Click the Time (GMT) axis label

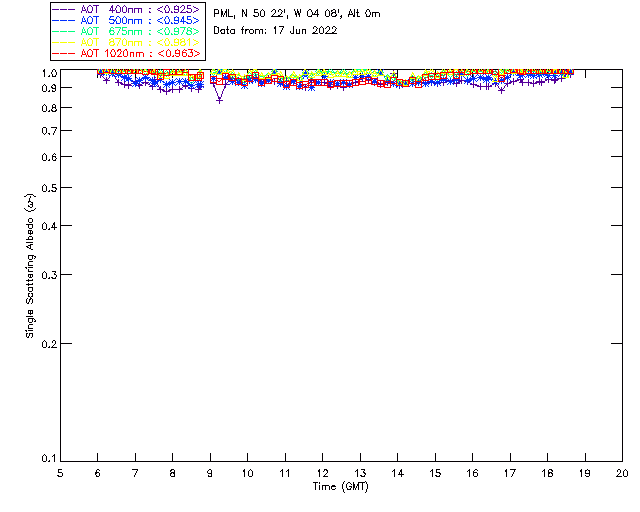(340, 487)
